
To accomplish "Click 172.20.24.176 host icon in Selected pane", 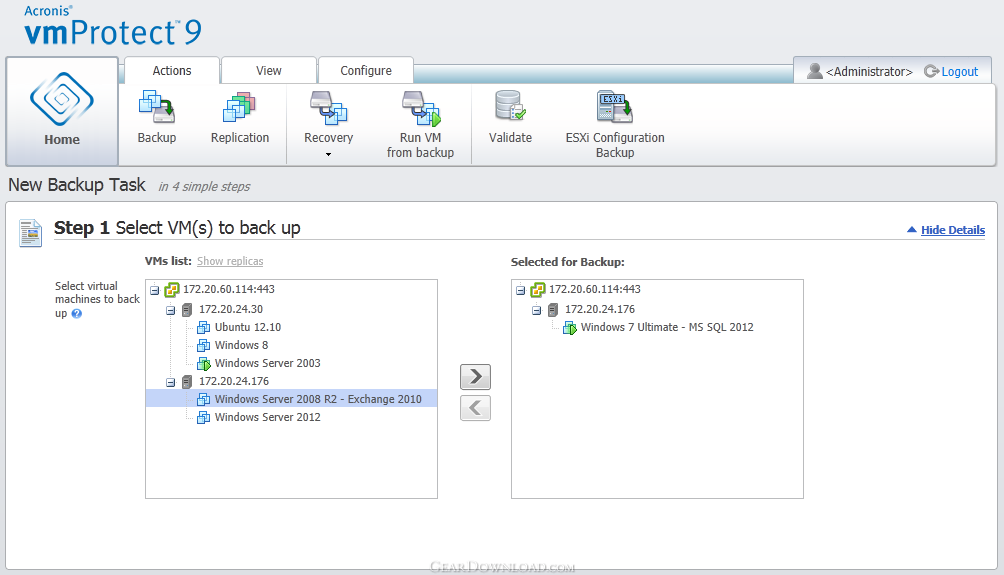I will [x=553, y=310].
